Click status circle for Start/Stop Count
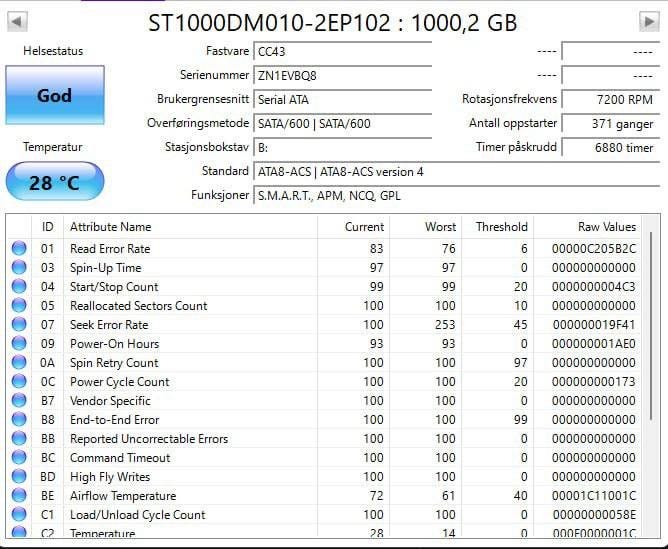The height and width of the screenshot is (549, 668). click(19, 286)
